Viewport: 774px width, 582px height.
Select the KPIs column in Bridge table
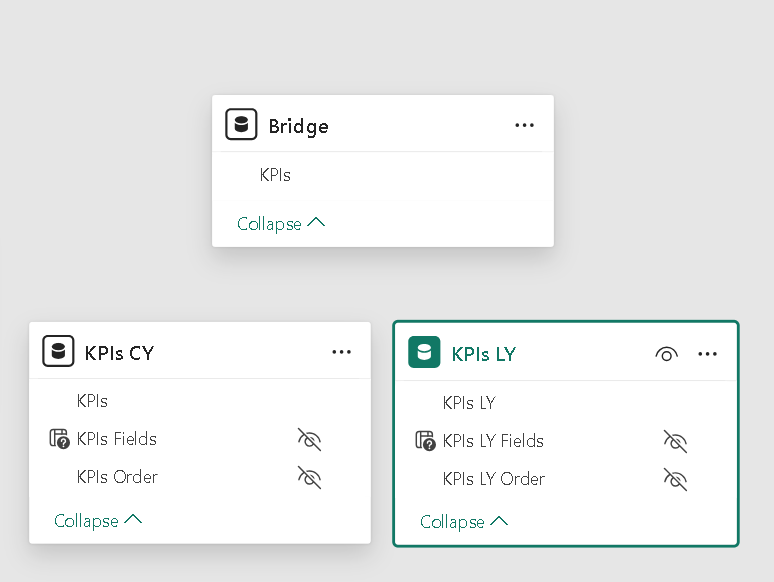coord(275,175)
